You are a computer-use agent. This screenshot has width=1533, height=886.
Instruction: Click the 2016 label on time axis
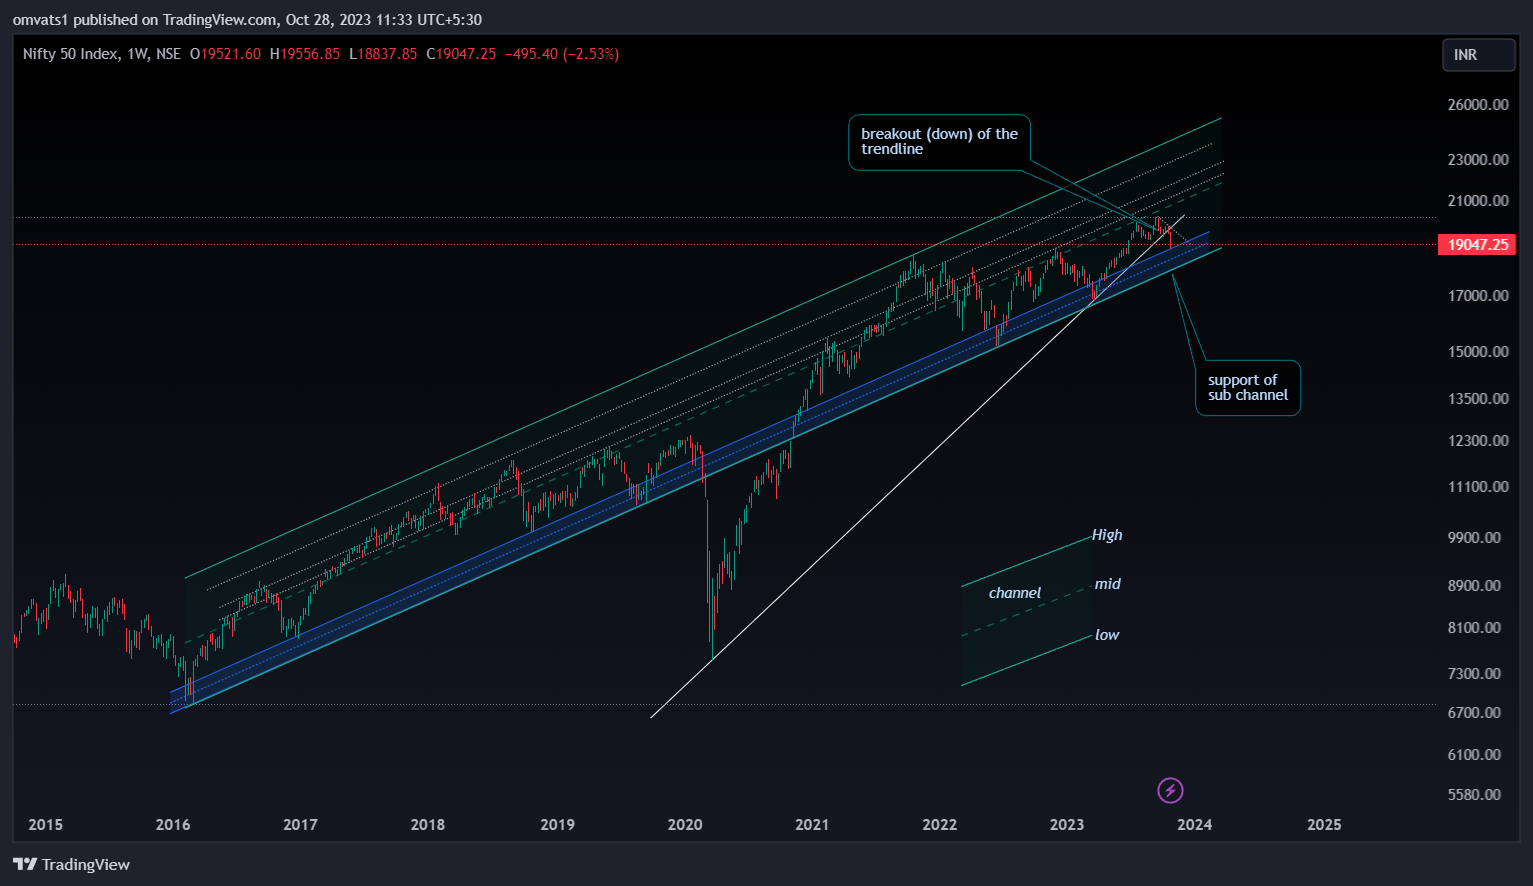click(173, 825)
